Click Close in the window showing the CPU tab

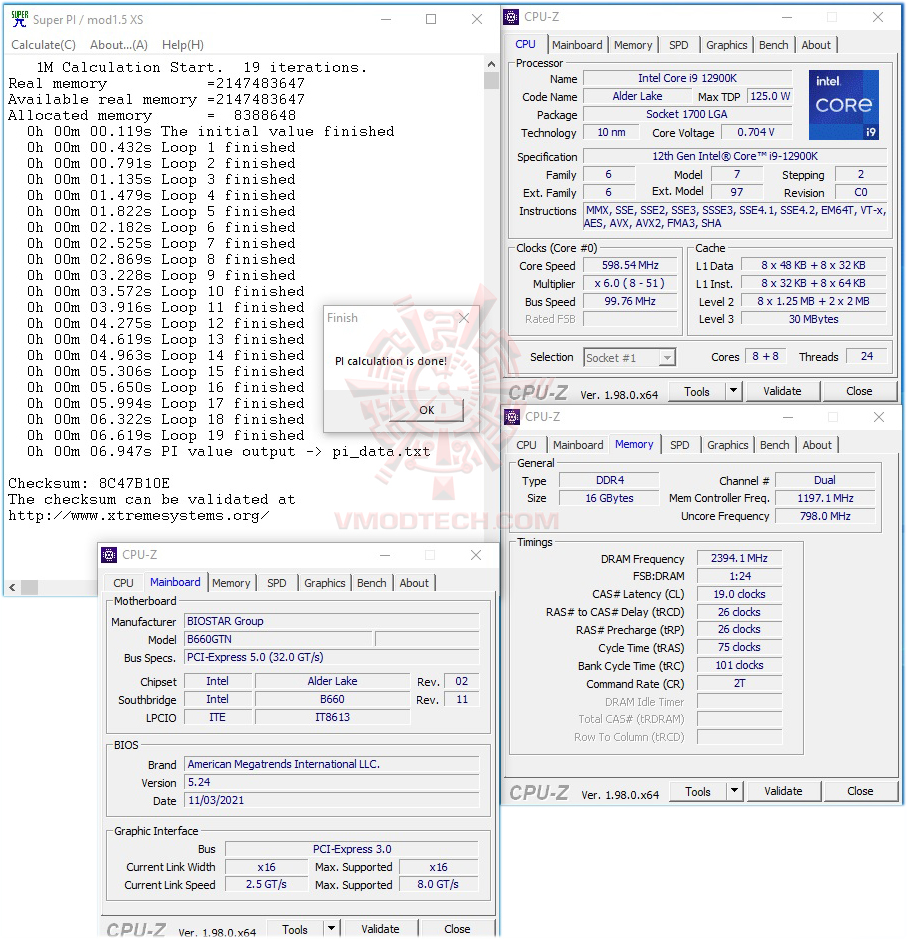click(859, 391)
